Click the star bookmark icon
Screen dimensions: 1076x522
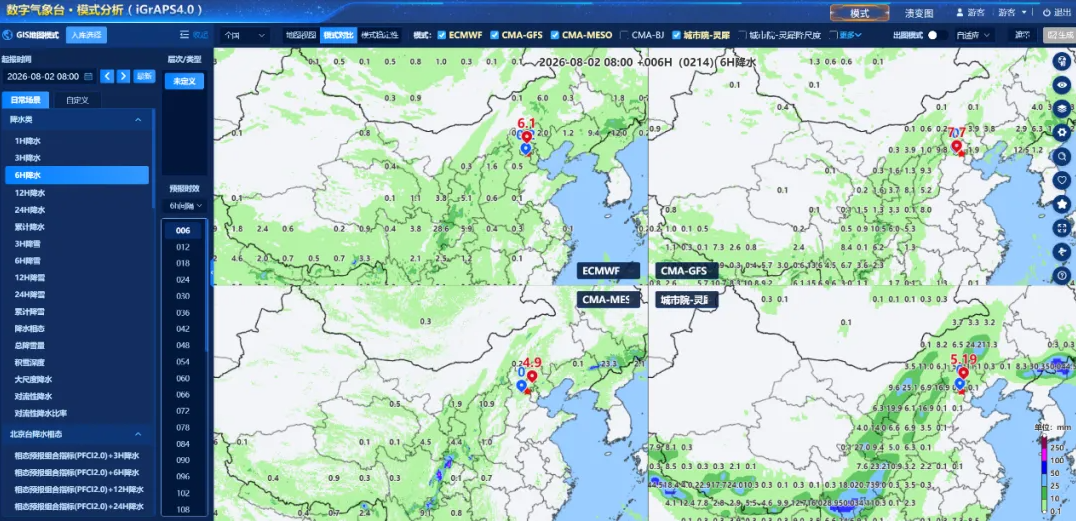(1062, 204)
